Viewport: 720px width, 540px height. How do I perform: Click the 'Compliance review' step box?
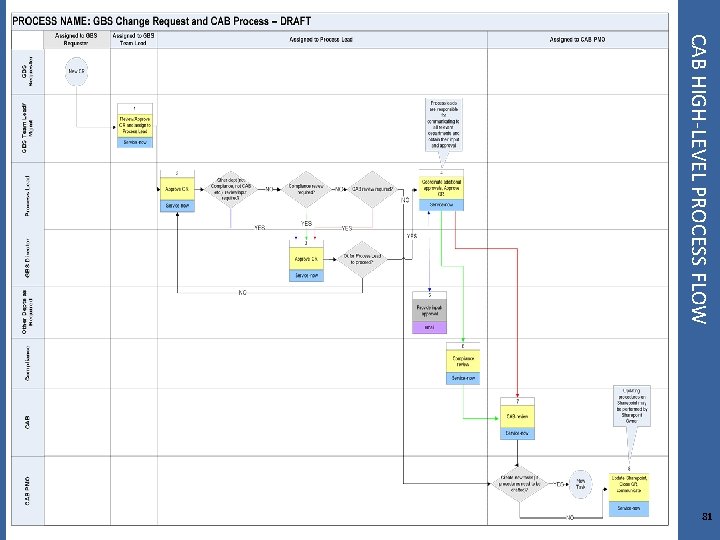pyautogui.click(x=463, y=361)
